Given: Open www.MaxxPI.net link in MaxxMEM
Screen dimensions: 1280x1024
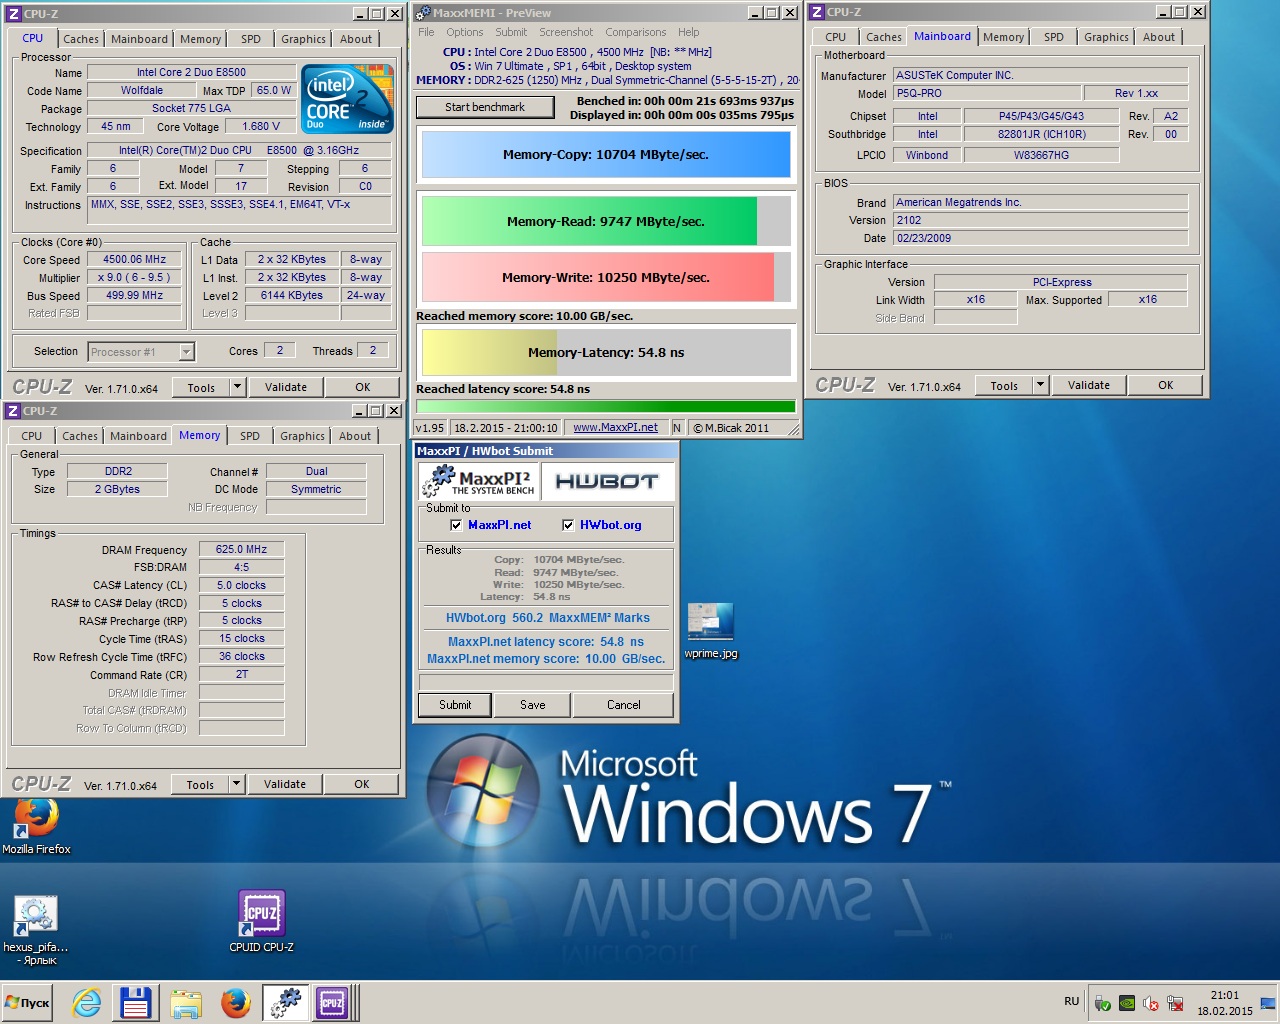Looking at the screenshot, I should (615, 427).
